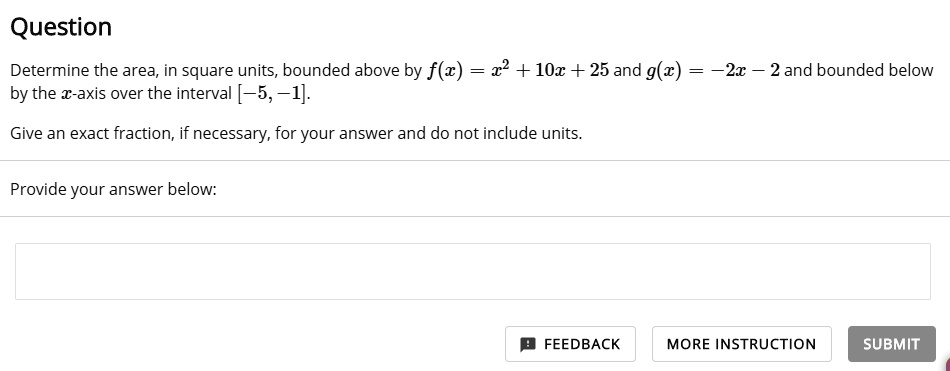The width and height of the screenshot is (950, 371).
Task: Click the "and bounded below" phrase
Action: coord(859,71)
